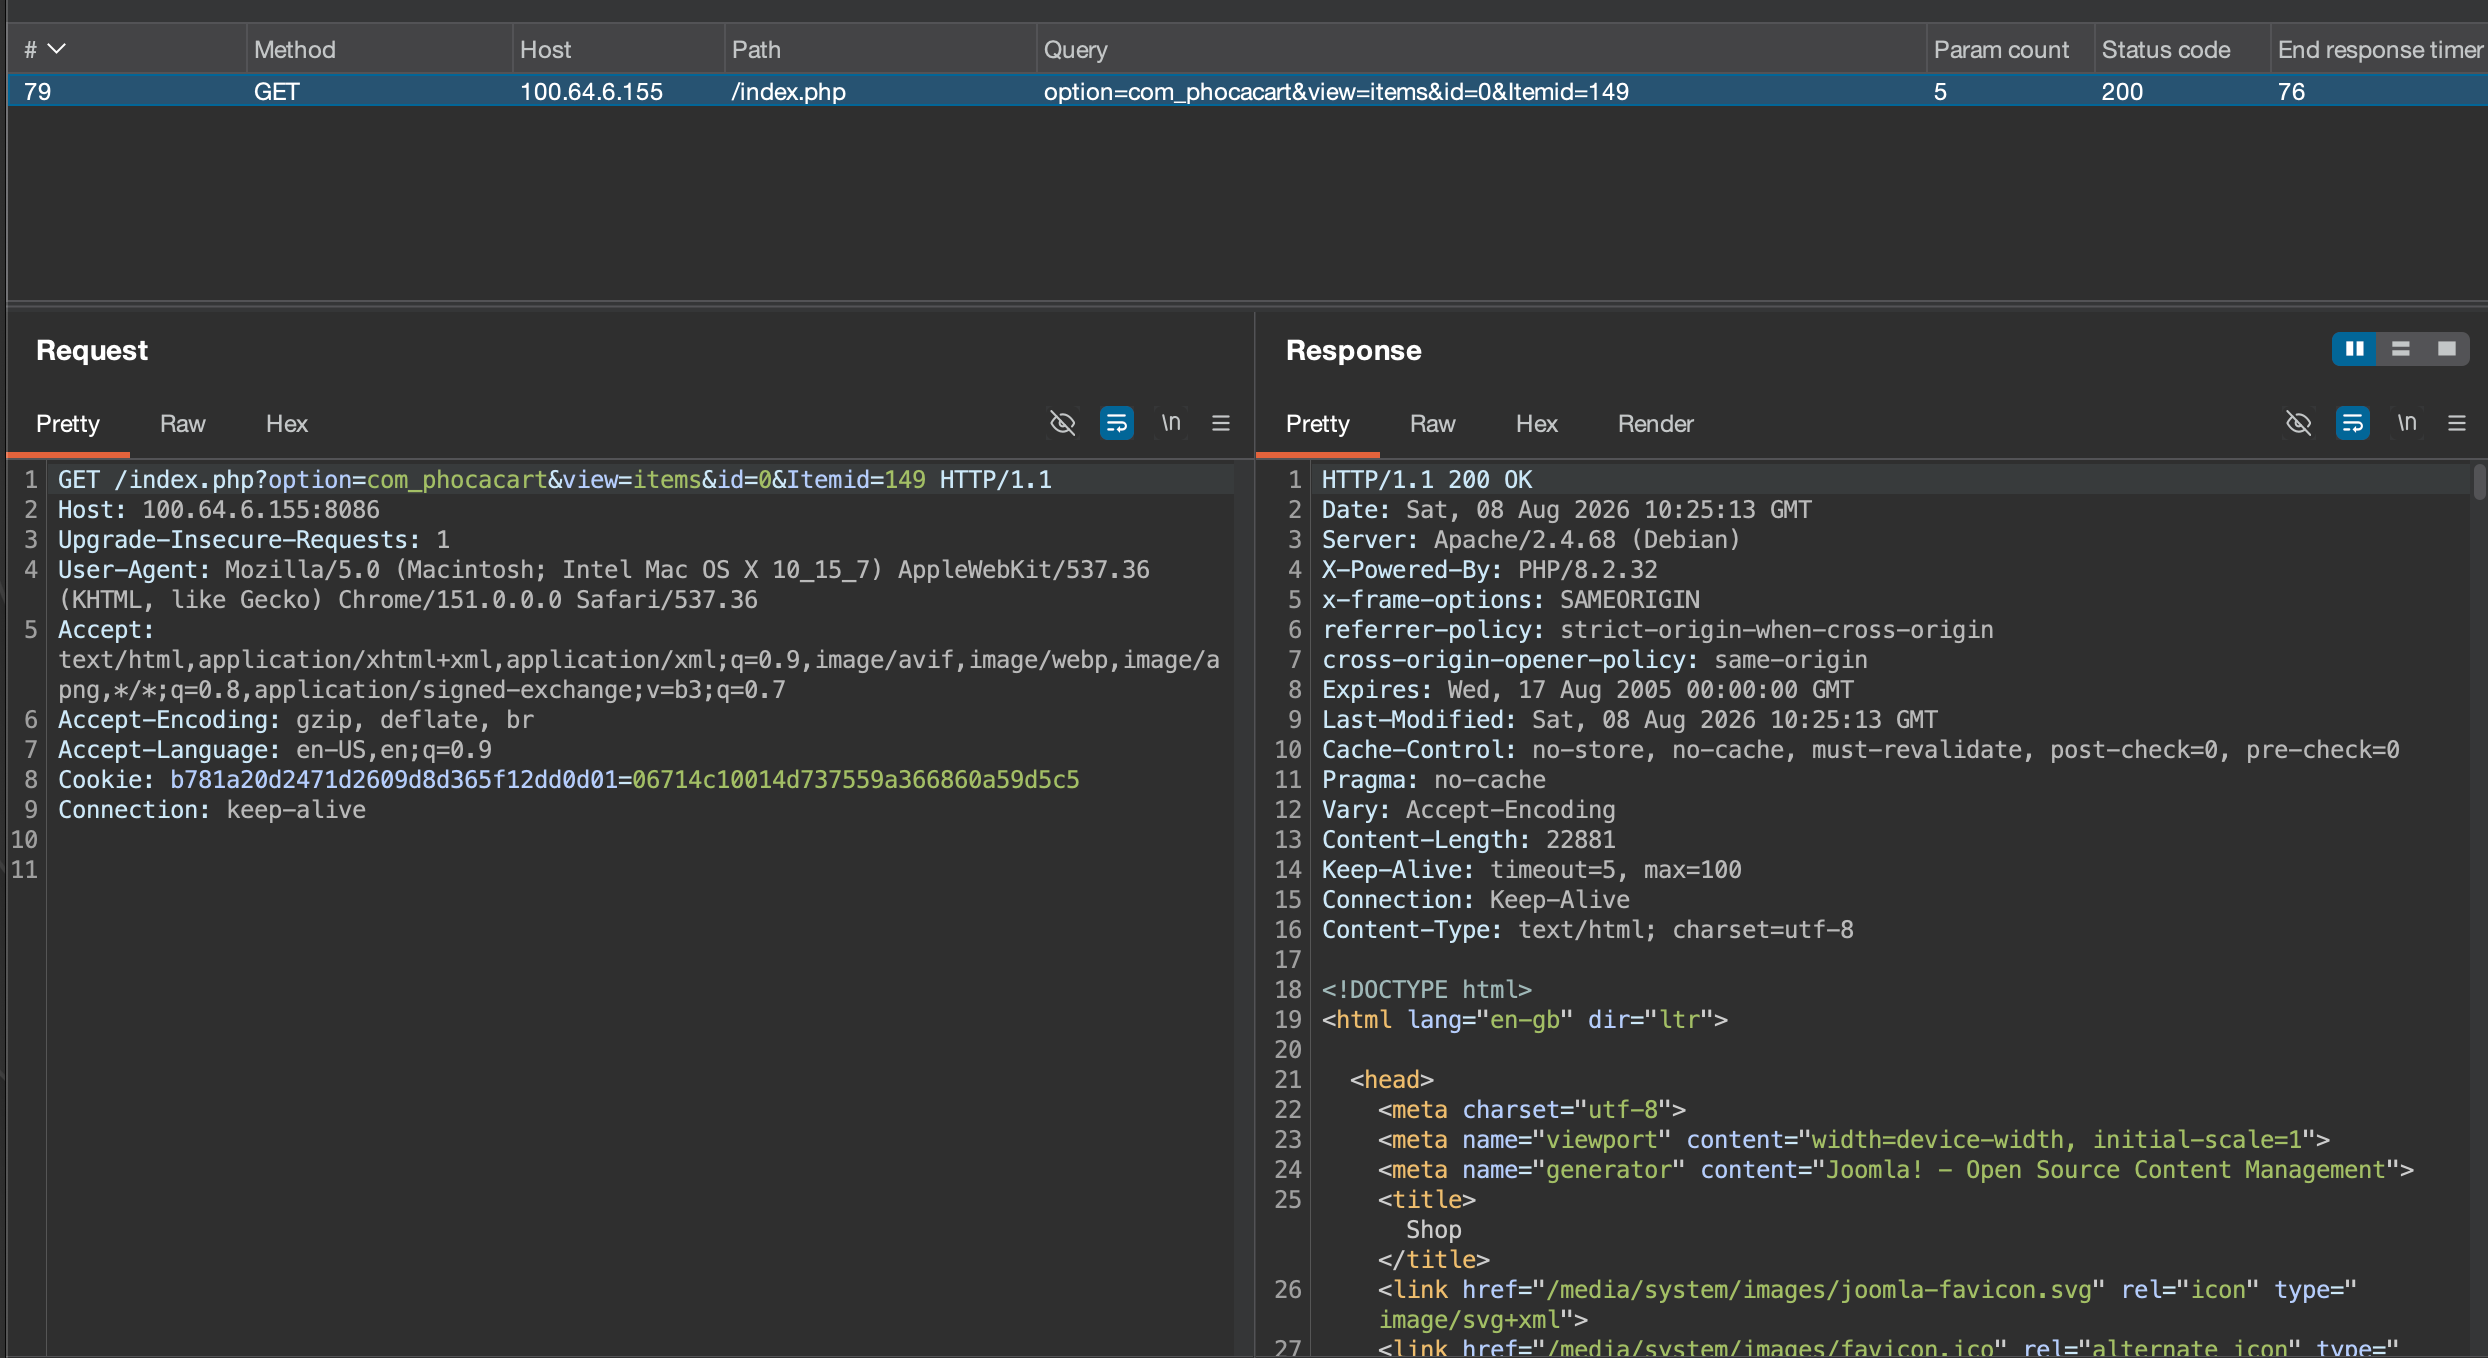Viewport: 2488px width, 1358px height.
Task: Click HTTP/1.1 200 OK status line
Action: 1427,480
